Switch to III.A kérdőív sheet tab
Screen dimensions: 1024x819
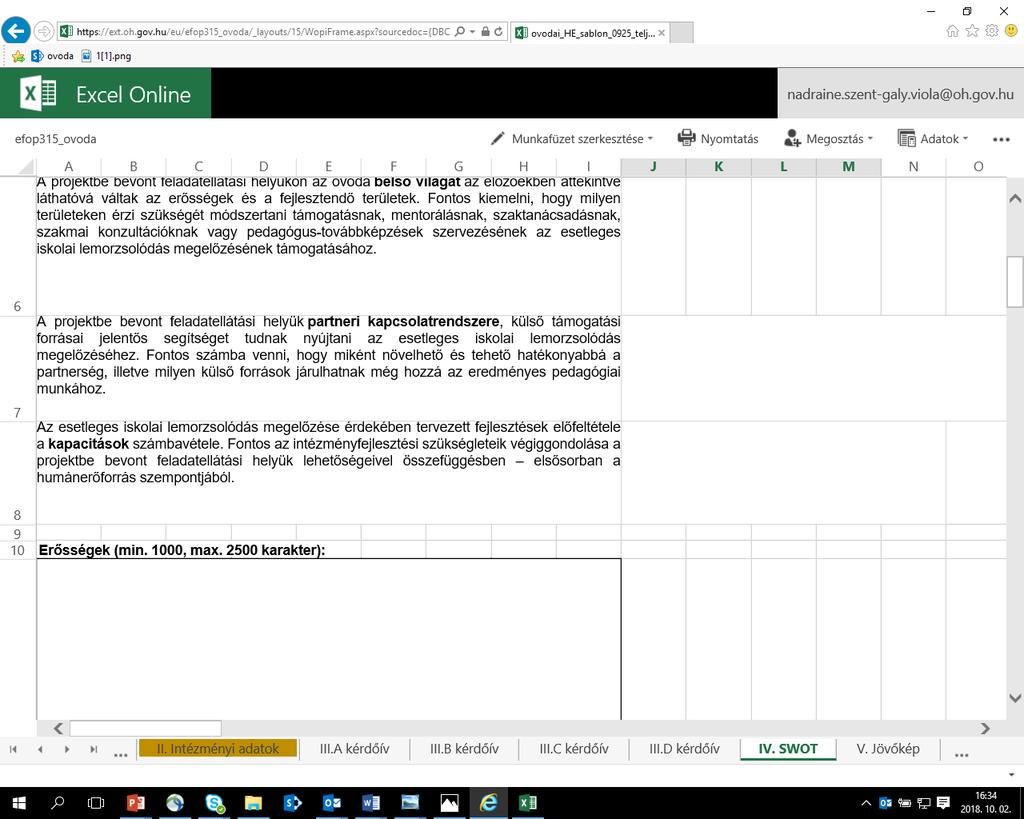355,749
